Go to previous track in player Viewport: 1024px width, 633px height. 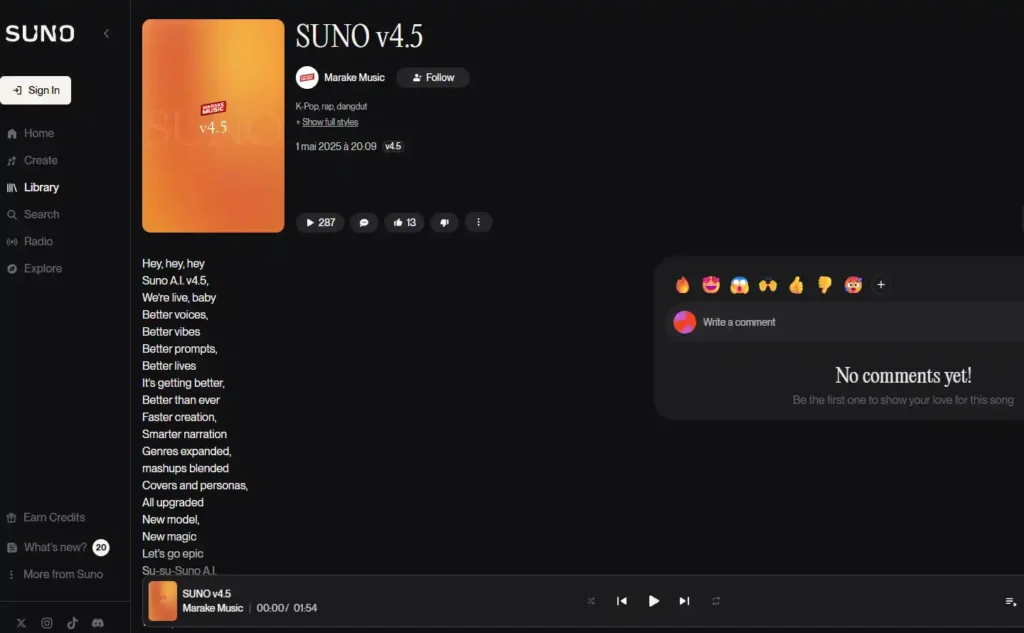(622, 601)
